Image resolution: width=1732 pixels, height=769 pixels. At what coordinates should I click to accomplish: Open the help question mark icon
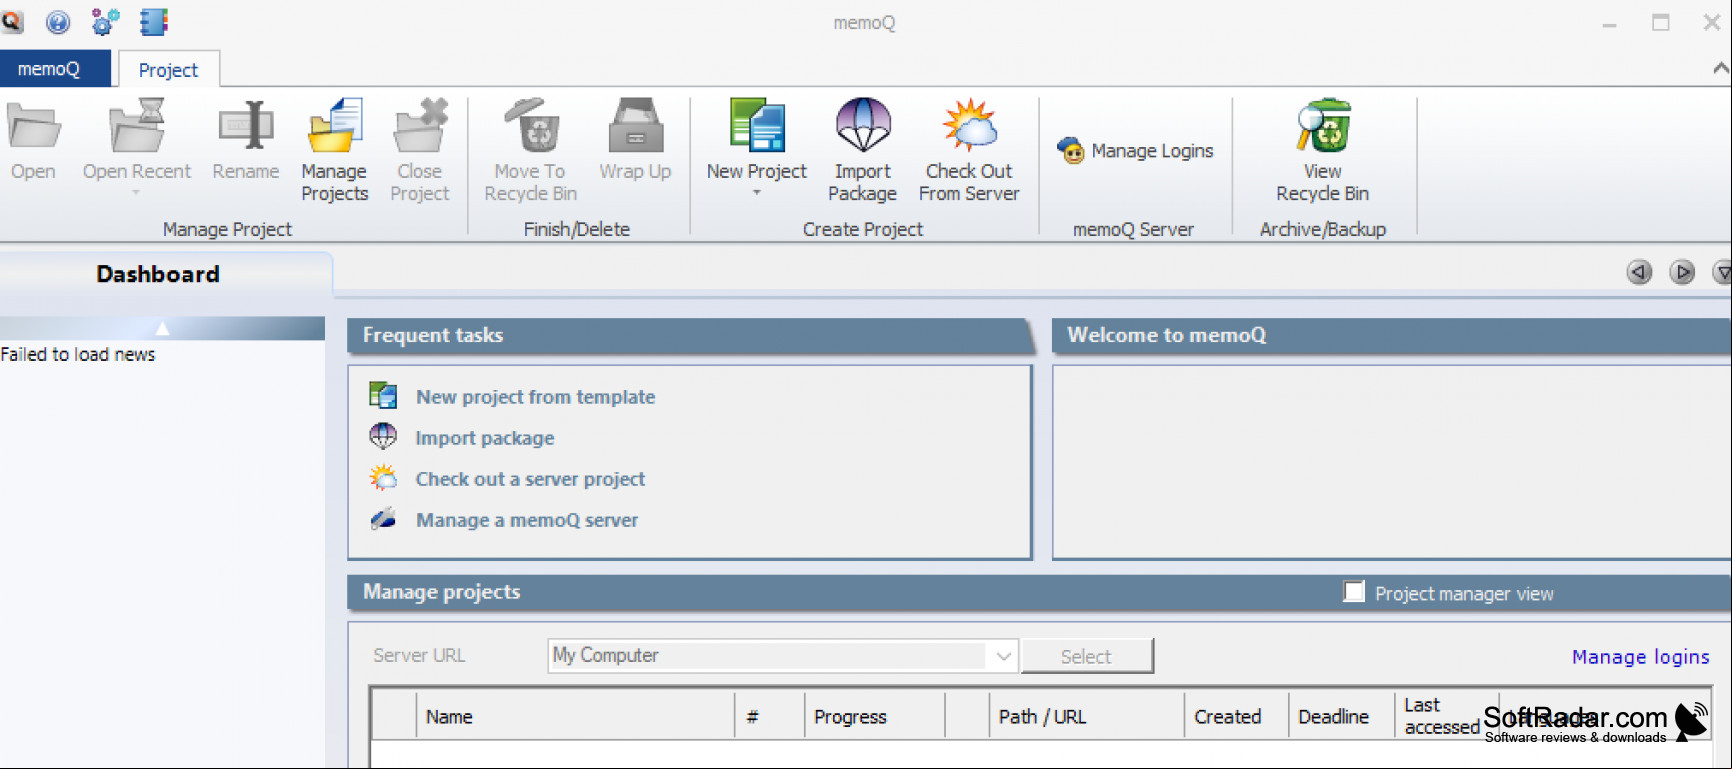coord(58,21)
